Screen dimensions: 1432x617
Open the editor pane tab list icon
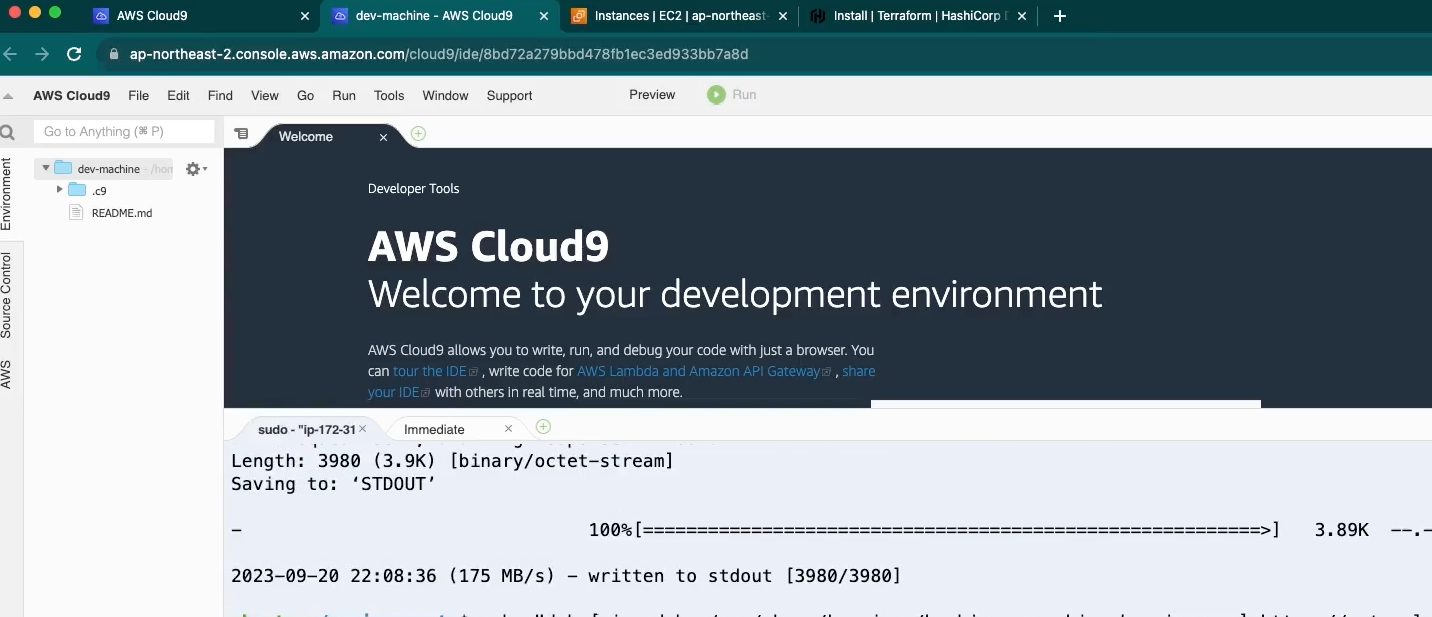[241, 134]
